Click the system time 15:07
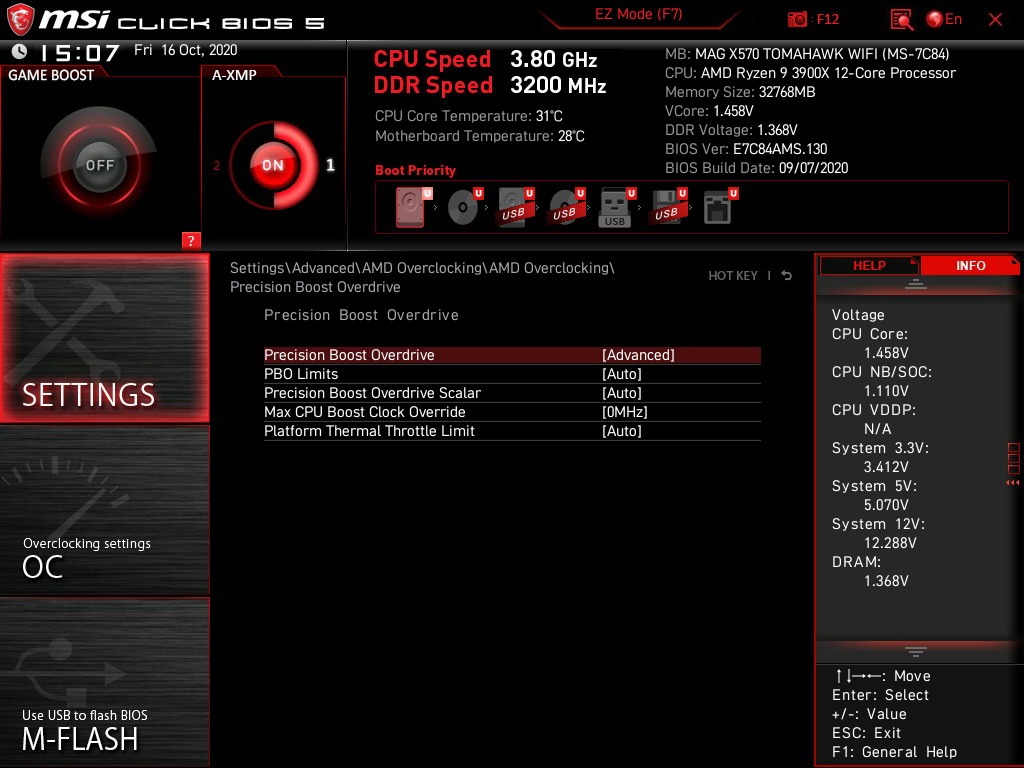1024x768 pixels. tap(80, 52)
